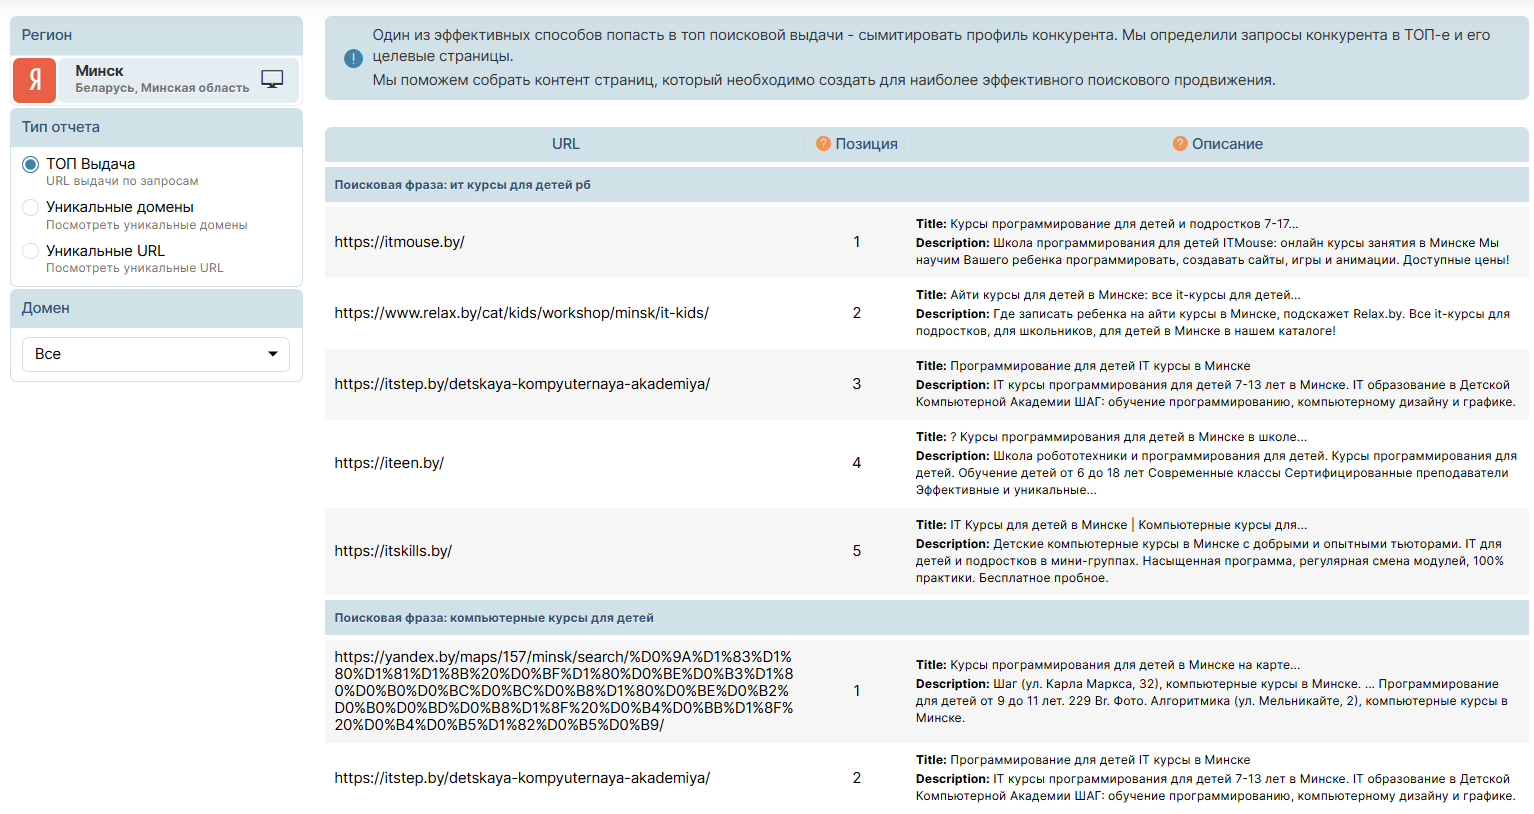
Task: Click the help icon next to Описание
Action: 1180,144
